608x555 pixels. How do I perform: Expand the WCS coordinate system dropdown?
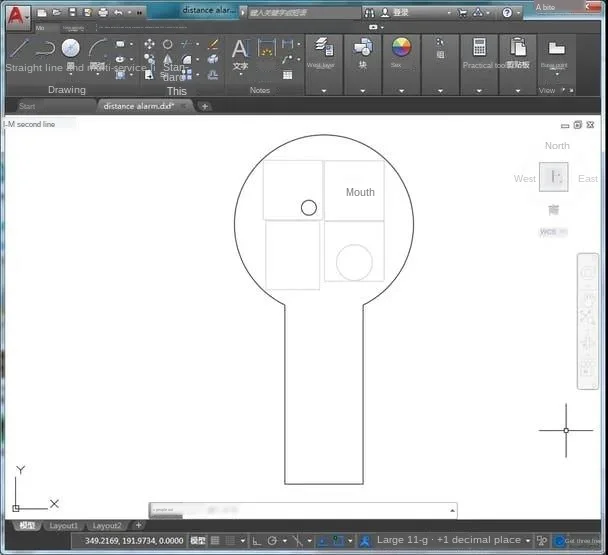coord(552,232)
